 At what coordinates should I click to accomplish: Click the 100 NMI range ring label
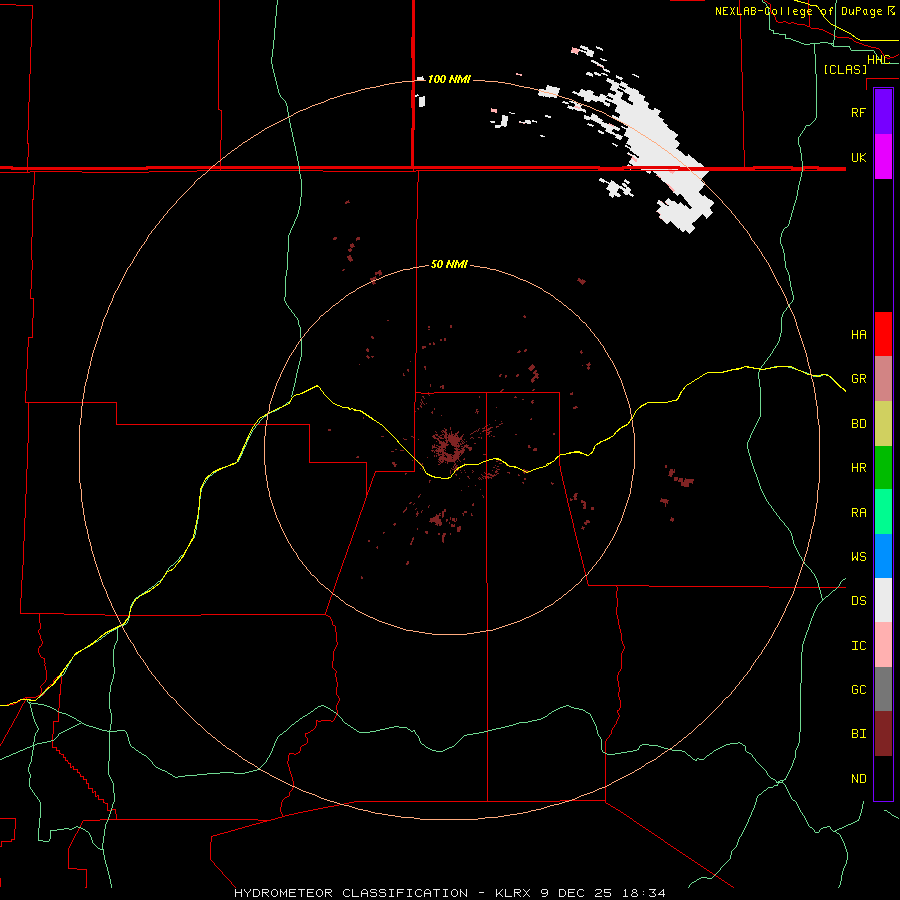click(449, 79)
